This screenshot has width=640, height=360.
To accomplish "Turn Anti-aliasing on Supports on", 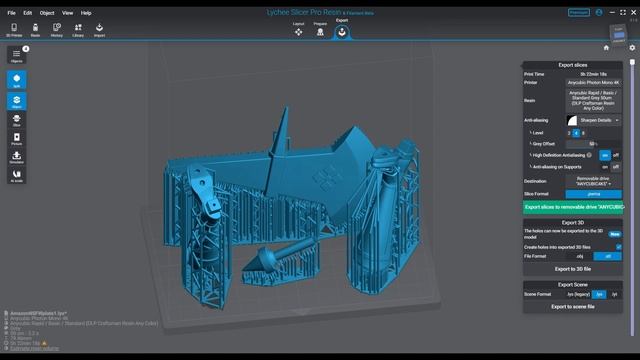I will (605, 167).
